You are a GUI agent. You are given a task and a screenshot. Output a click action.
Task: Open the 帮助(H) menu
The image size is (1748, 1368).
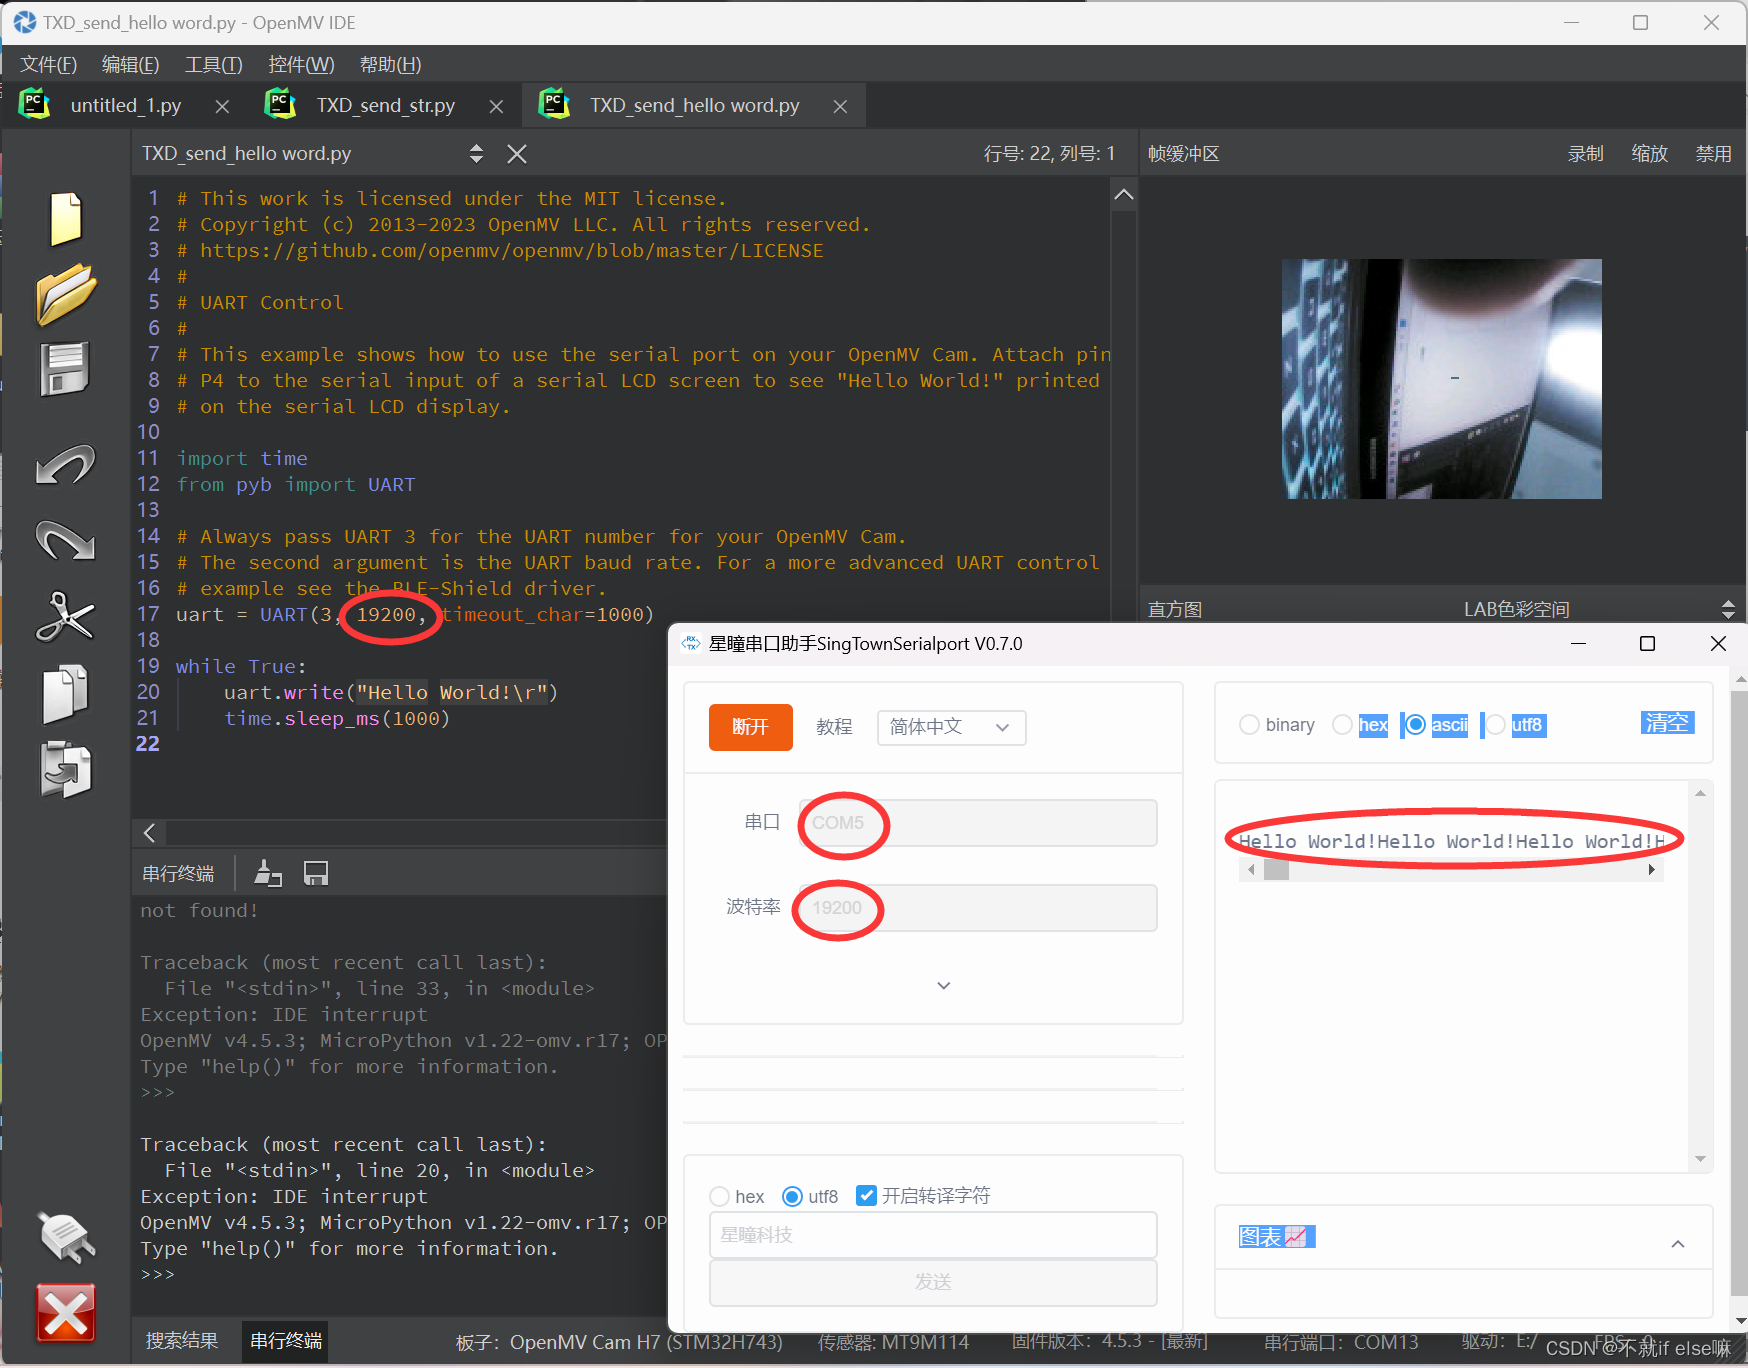(390, 65)
